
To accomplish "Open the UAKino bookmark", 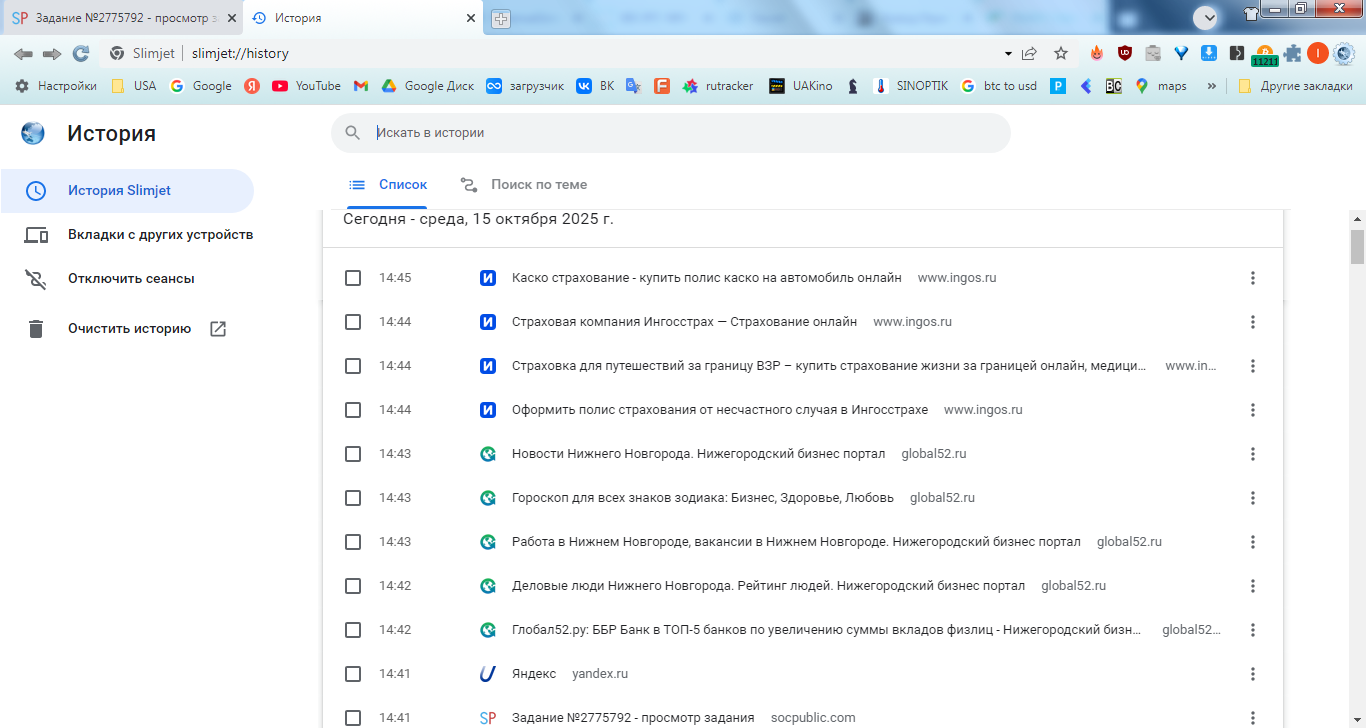I will point(800,86).
